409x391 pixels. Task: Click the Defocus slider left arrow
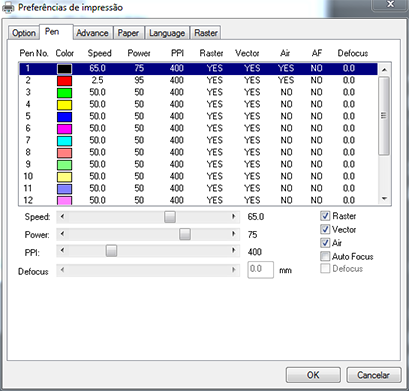[62, 270]
